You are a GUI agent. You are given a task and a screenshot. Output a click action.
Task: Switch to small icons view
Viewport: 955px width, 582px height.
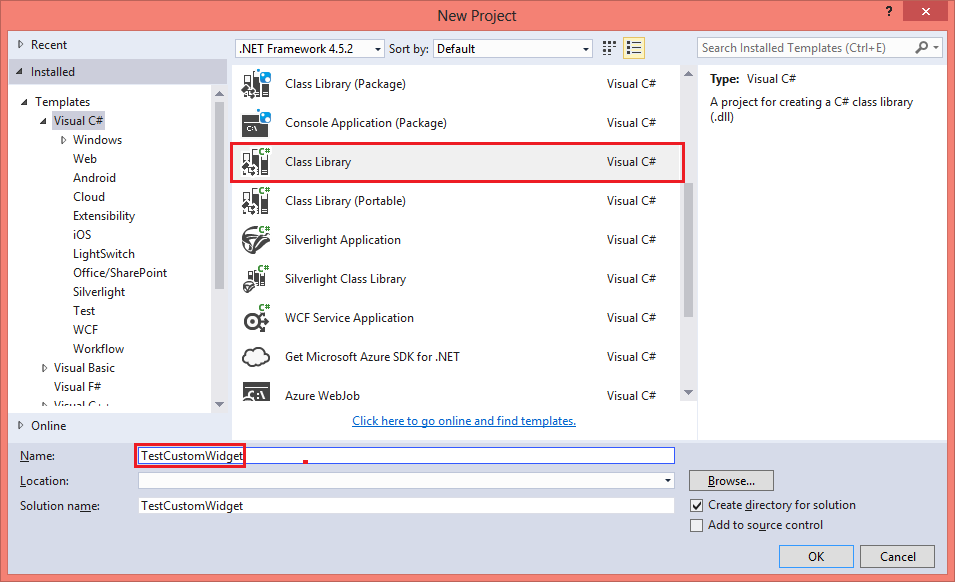coord(609,48)
